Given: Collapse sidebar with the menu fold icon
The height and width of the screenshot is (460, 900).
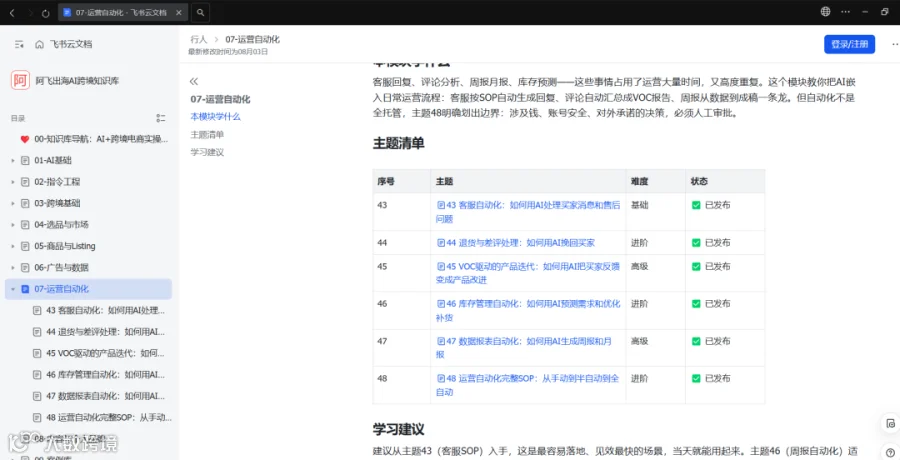Looking at the screenshot, I should [x=20, y=44].
